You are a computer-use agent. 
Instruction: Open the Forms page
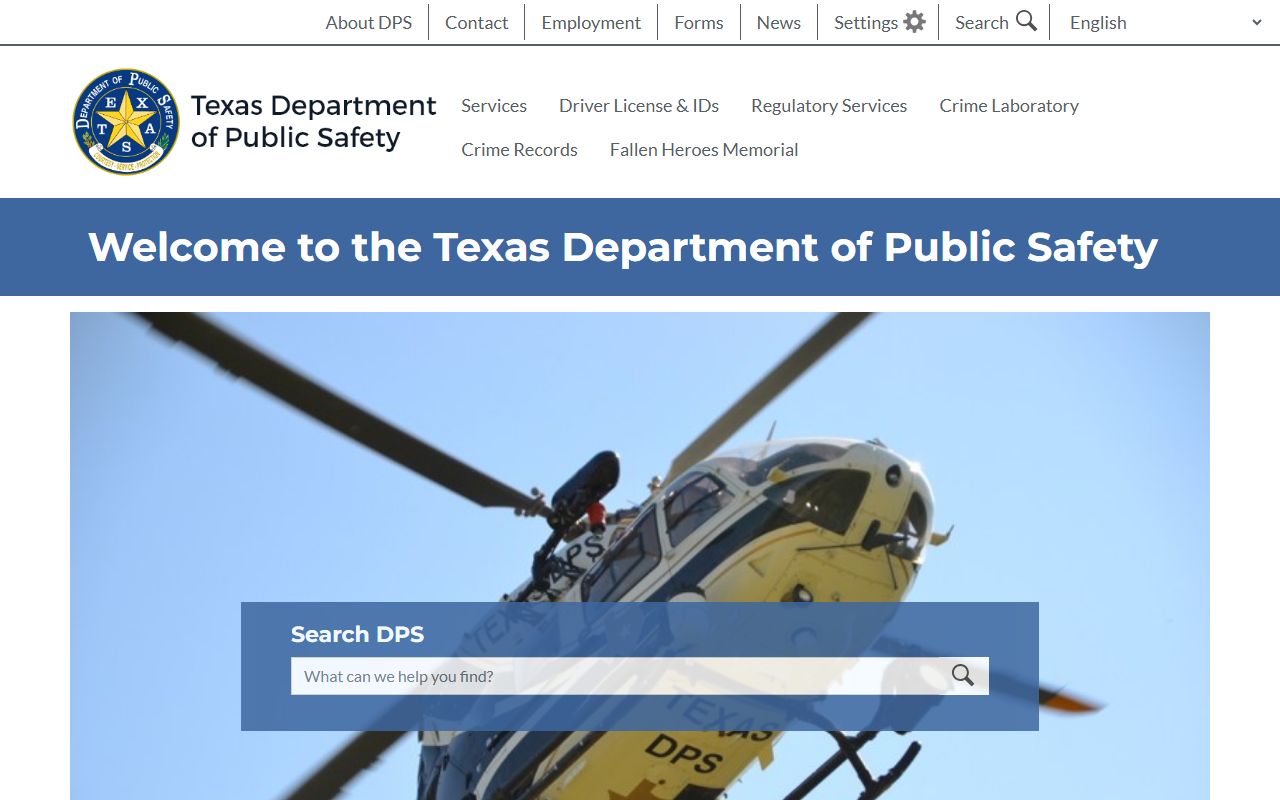point(699,22)
